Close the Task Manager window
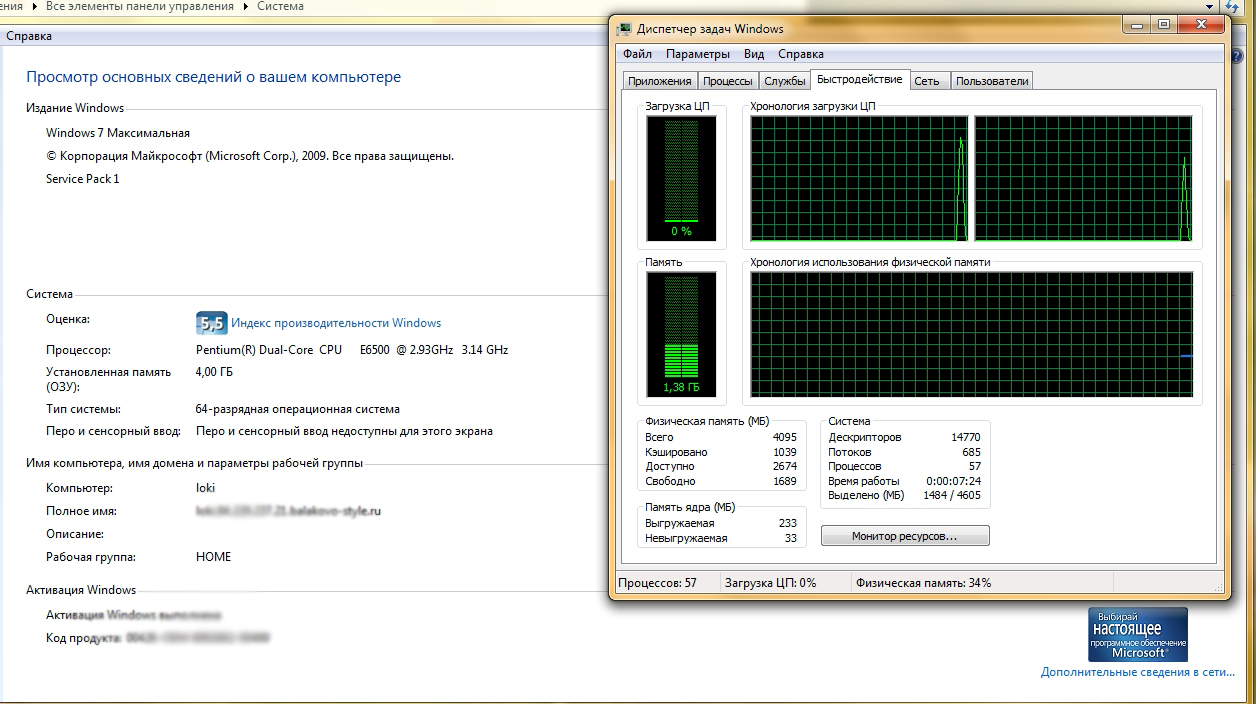 (x=1199, y=25)
